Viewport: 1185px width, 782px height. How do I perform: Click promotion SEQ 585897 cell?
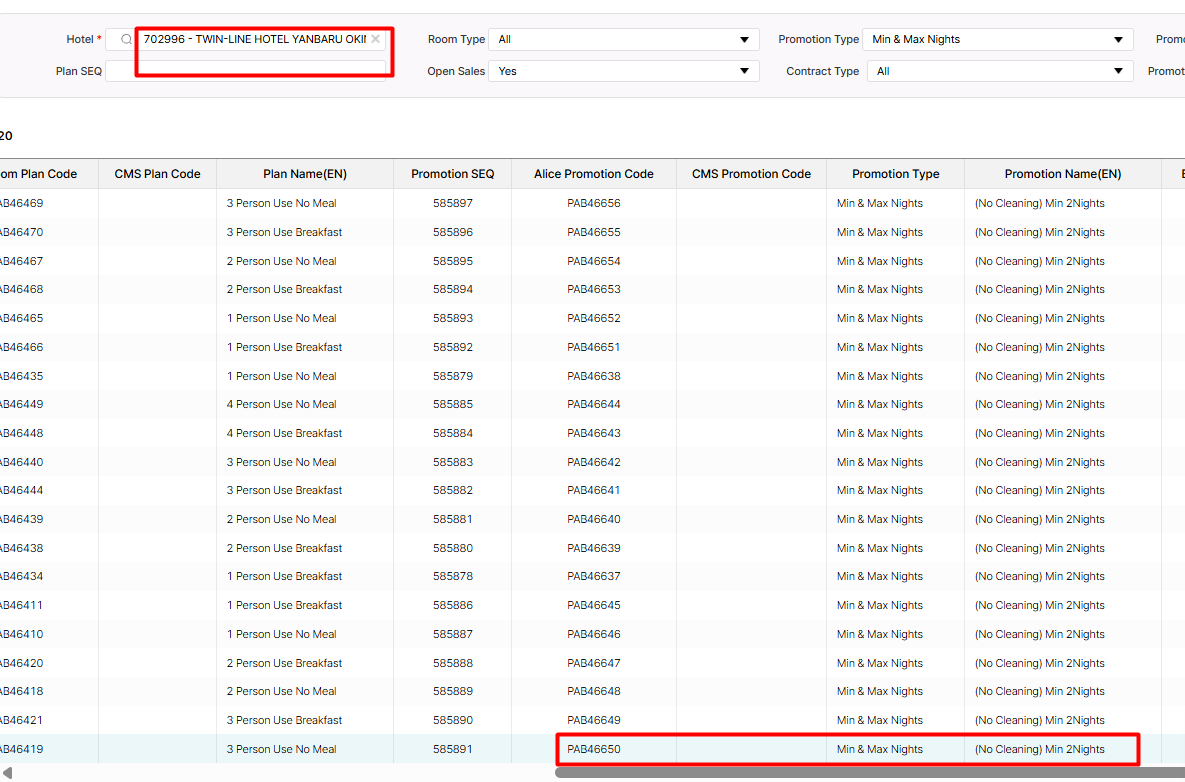(452, 203)
